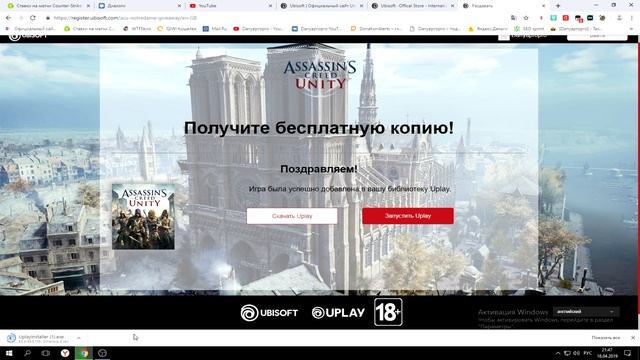Show hidden system tray icons

click(558, 353)
